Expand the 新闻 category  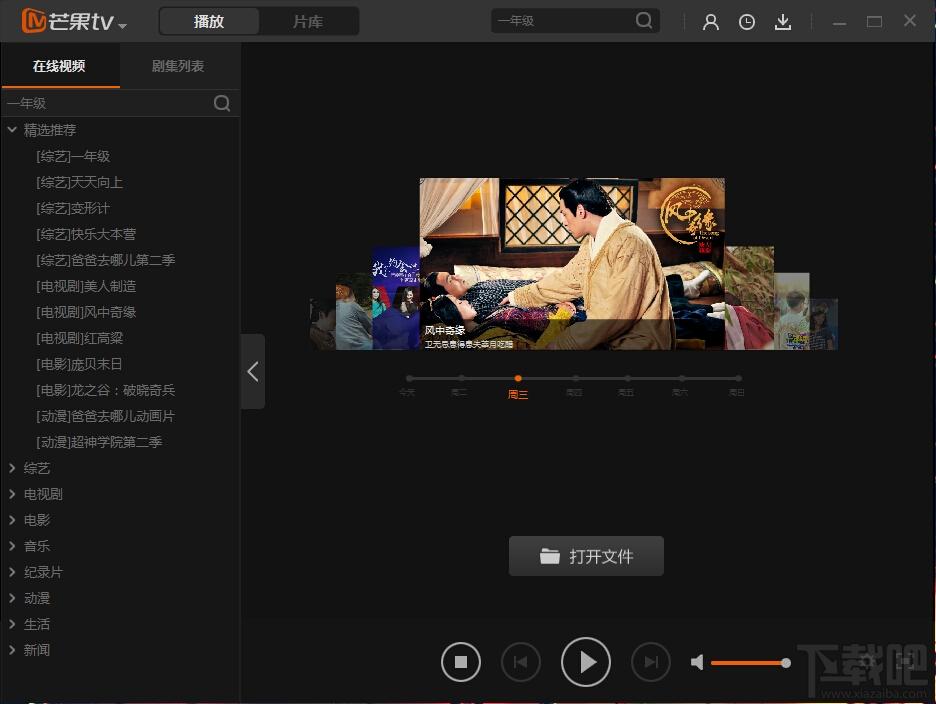click(12, 650)
